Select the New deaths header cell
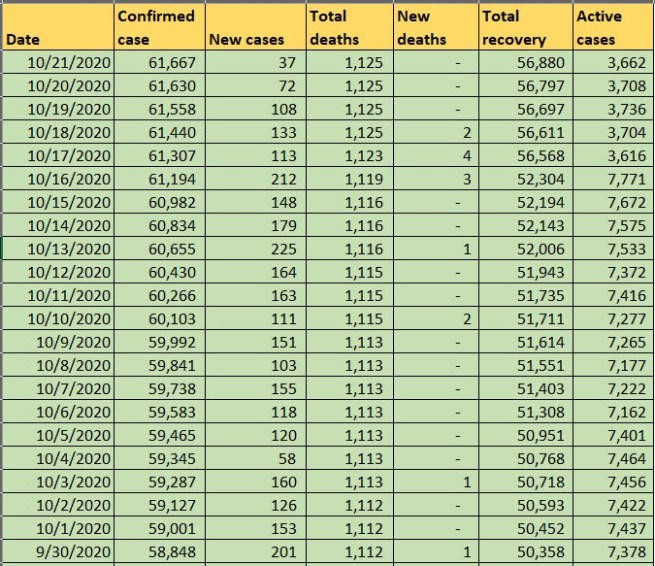Image resolution: width=655 pixels, height=566 pixels. click(436, 27)
